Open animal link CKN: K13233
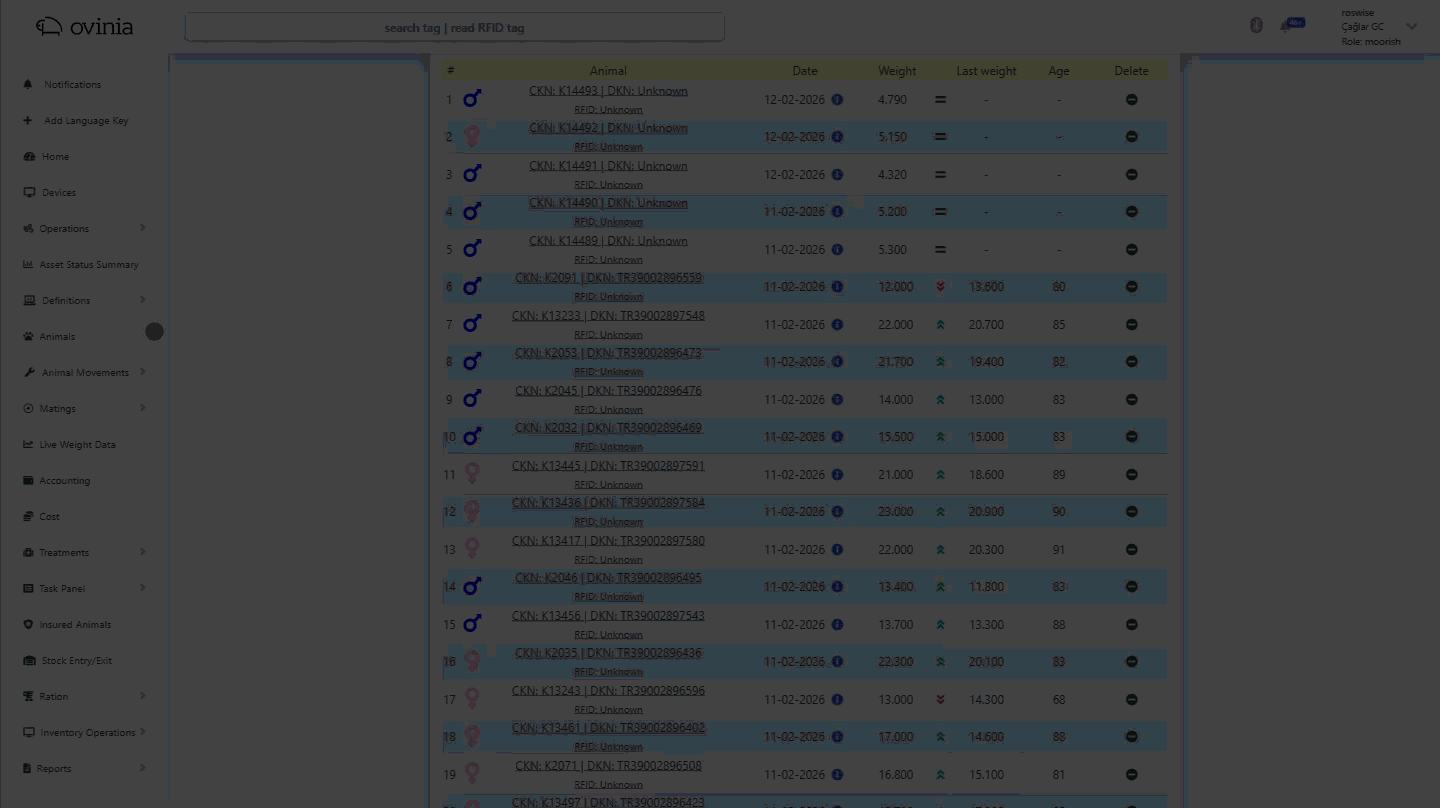 (x=608, y=316)
